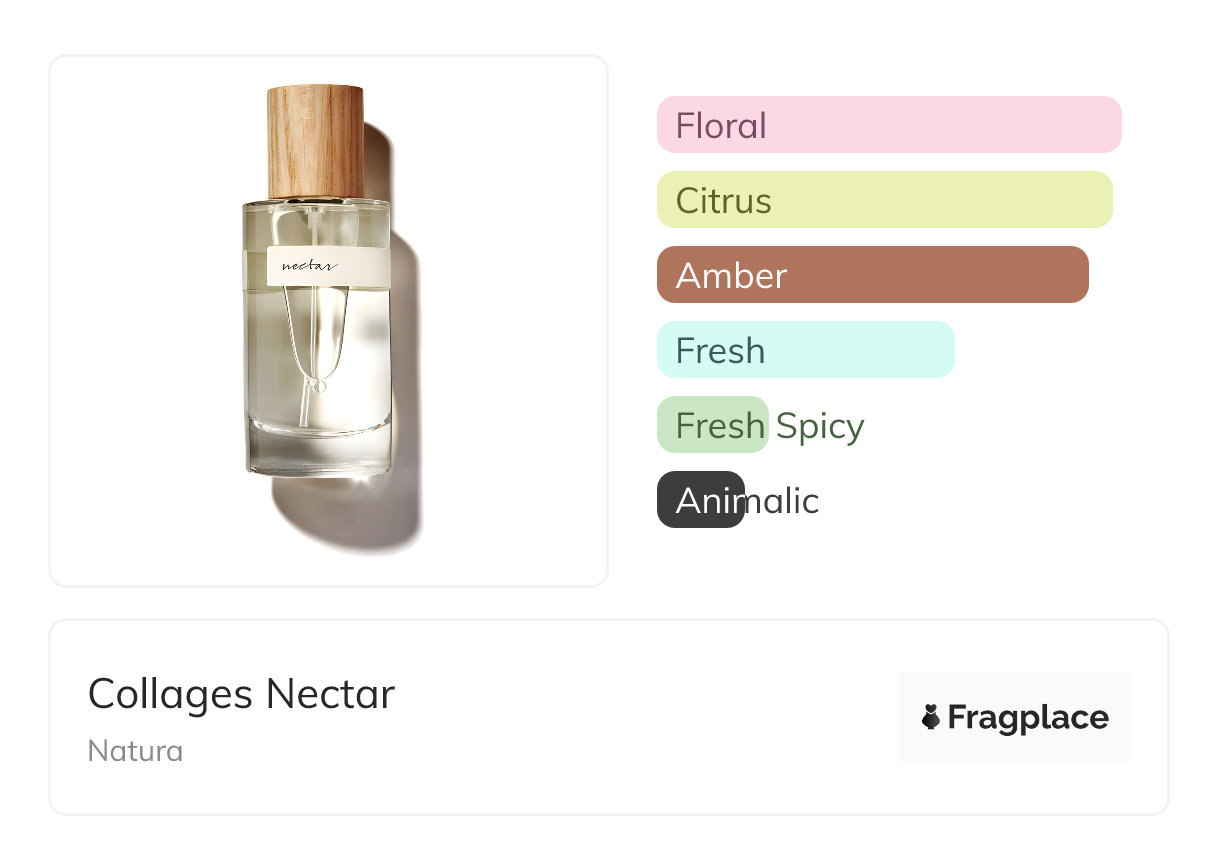
Task: Click the word 'Spicy' beside the green bar
Action: coord(820,427)
